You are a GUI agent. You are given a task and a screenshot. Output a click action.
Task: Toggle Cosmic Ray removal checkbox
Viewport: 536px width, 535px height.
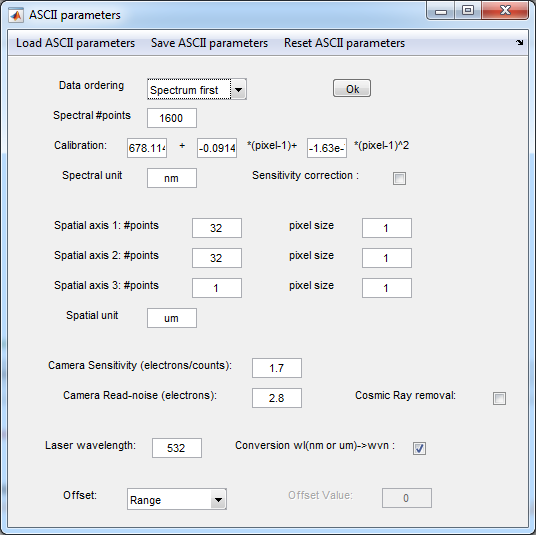pyautogui.click(x=499, y=398)
